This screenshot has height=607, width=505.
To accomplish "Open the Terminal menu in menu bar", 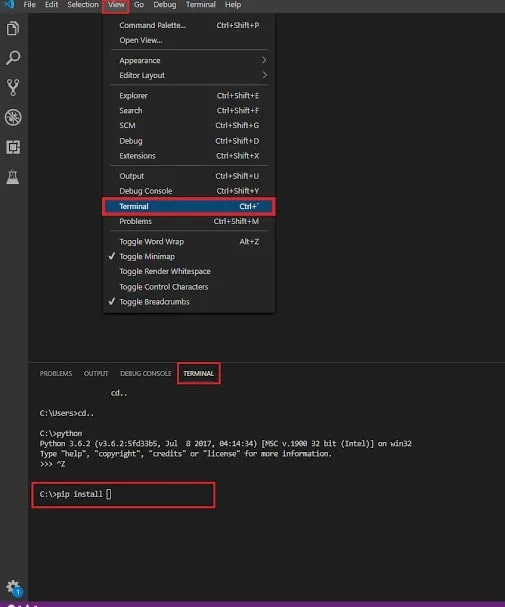I will pyautogui.click(x=200, y=5).
